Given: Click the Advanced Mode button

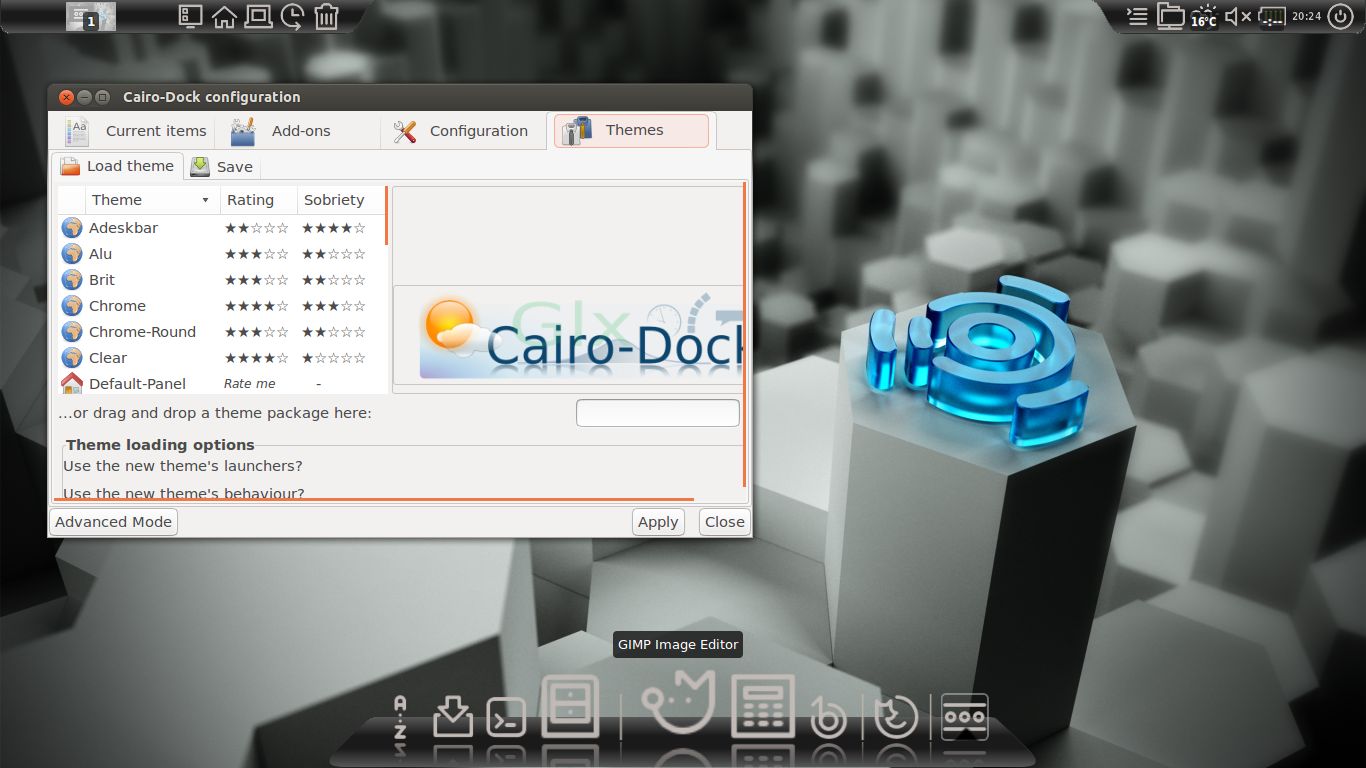Looking at the screenshot, I should (x=114, y=522).
